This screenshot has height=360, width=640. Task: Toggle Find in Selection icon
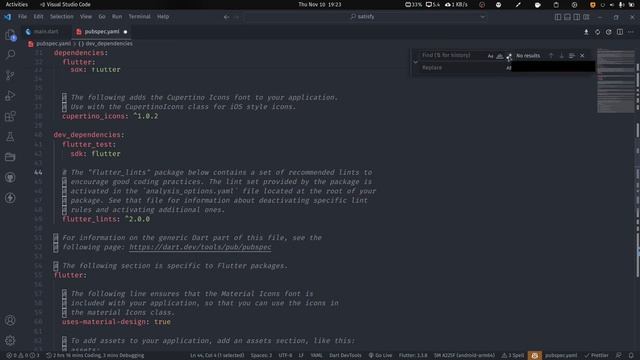[571, 56]
